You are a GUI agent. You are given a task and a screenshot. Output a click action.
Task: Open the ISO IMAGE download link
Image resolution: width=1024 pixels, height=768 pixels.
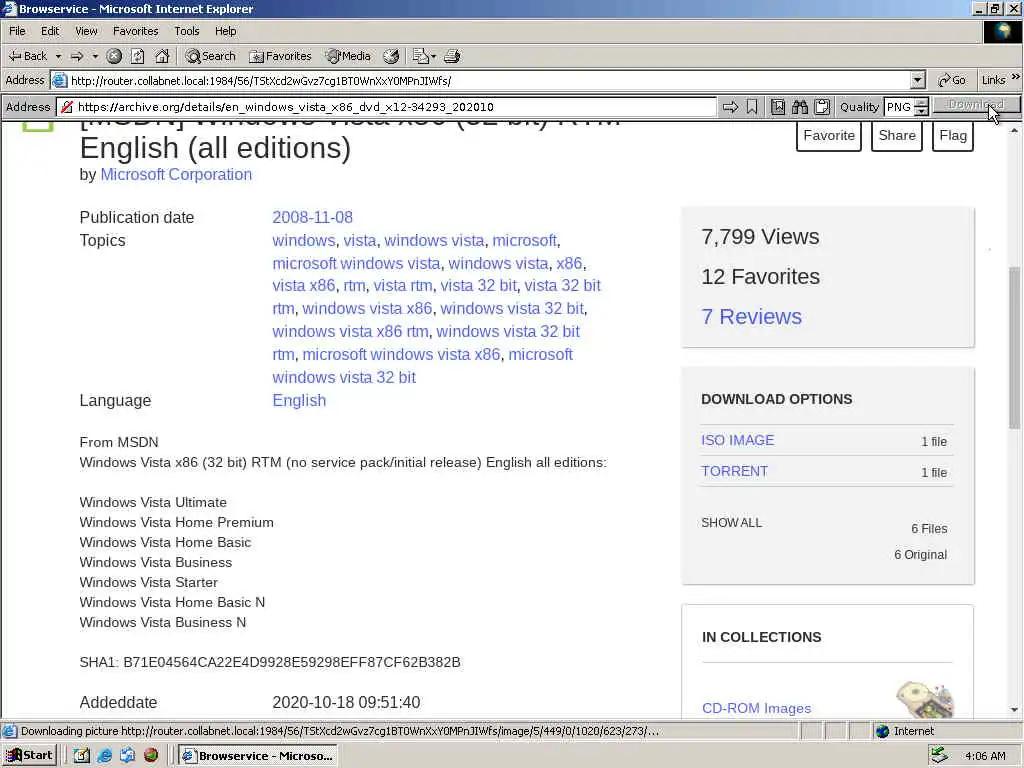coord(737,440)
